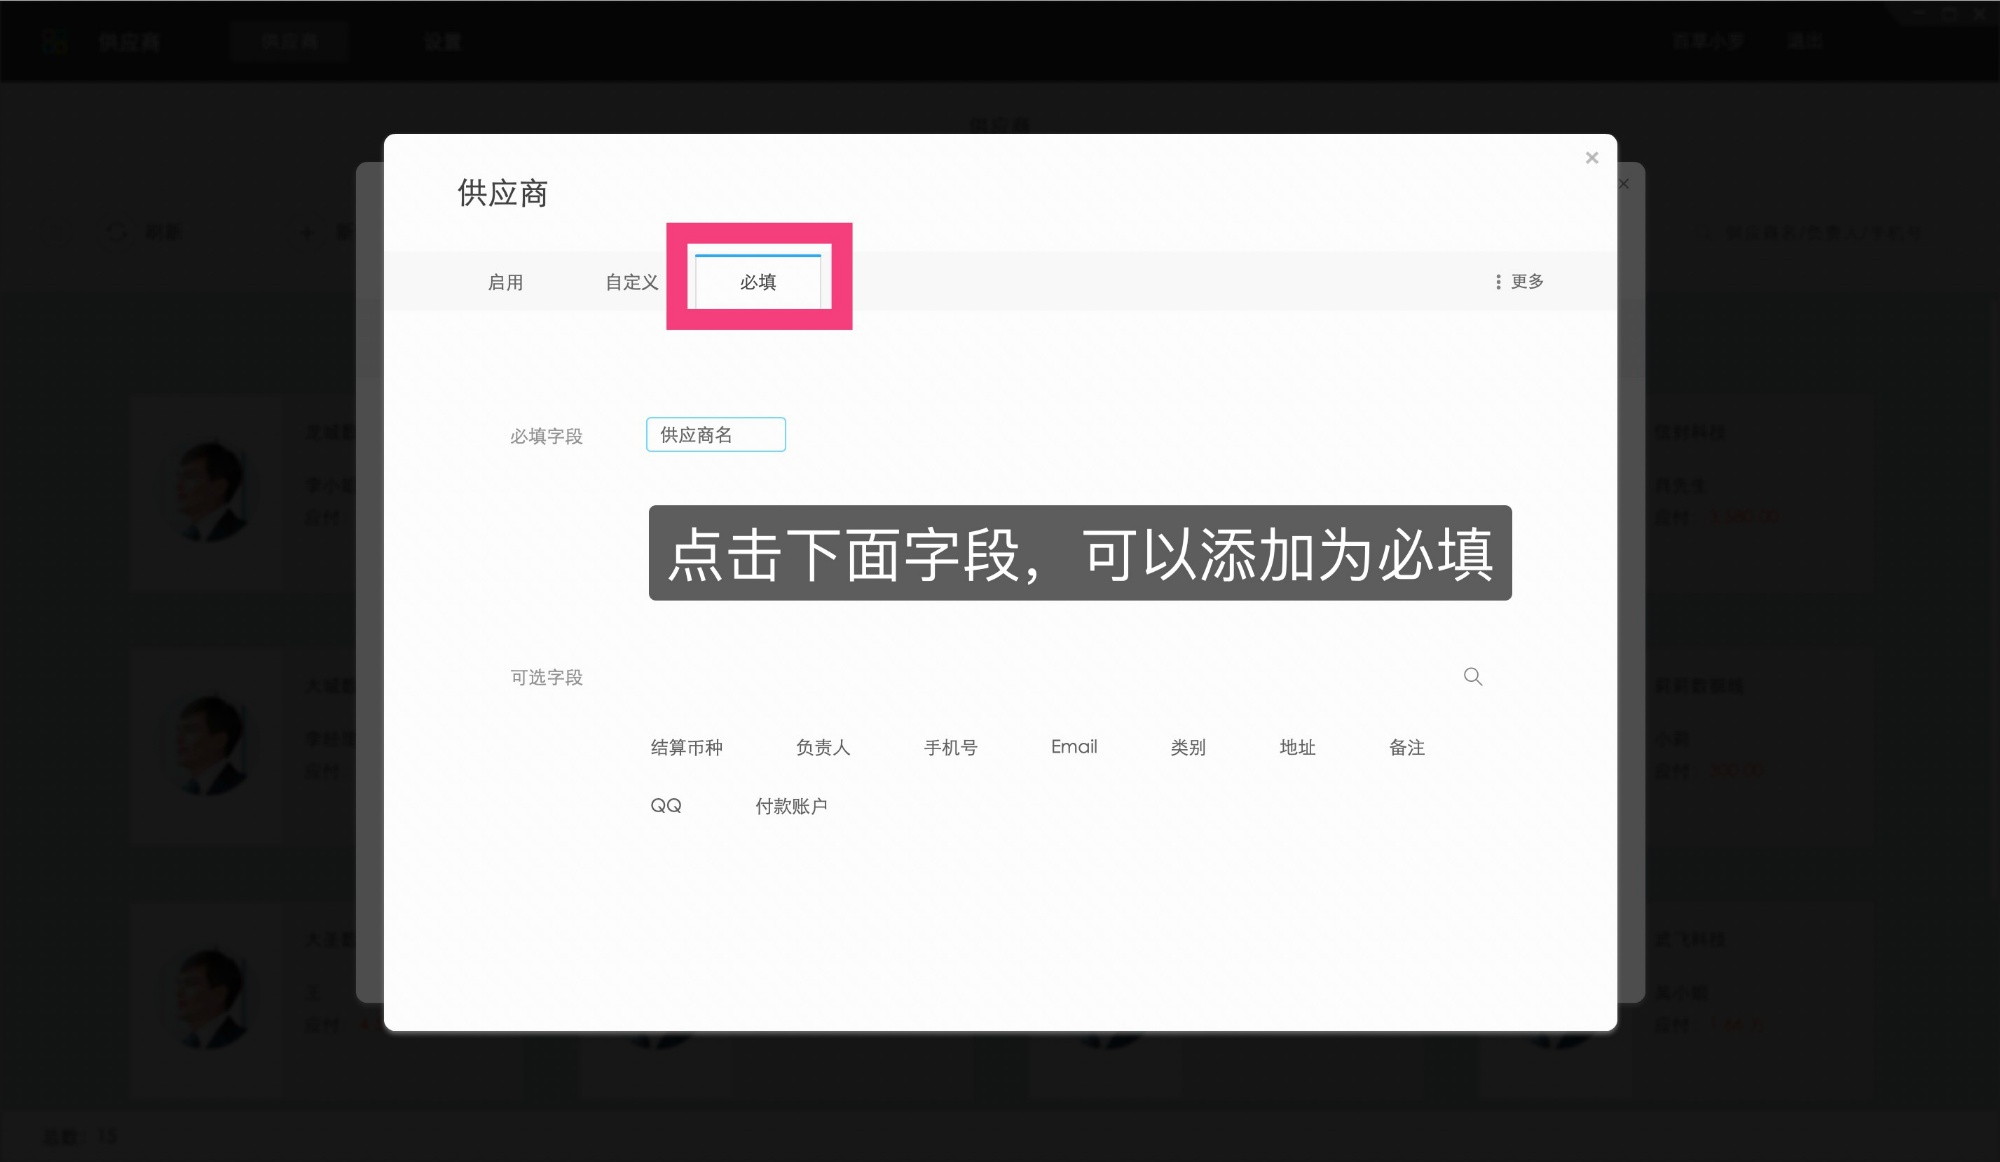Viewport: 2000px width, 1162px height.
Task: Add 地址 to required fields
Action: (1298, 747)
